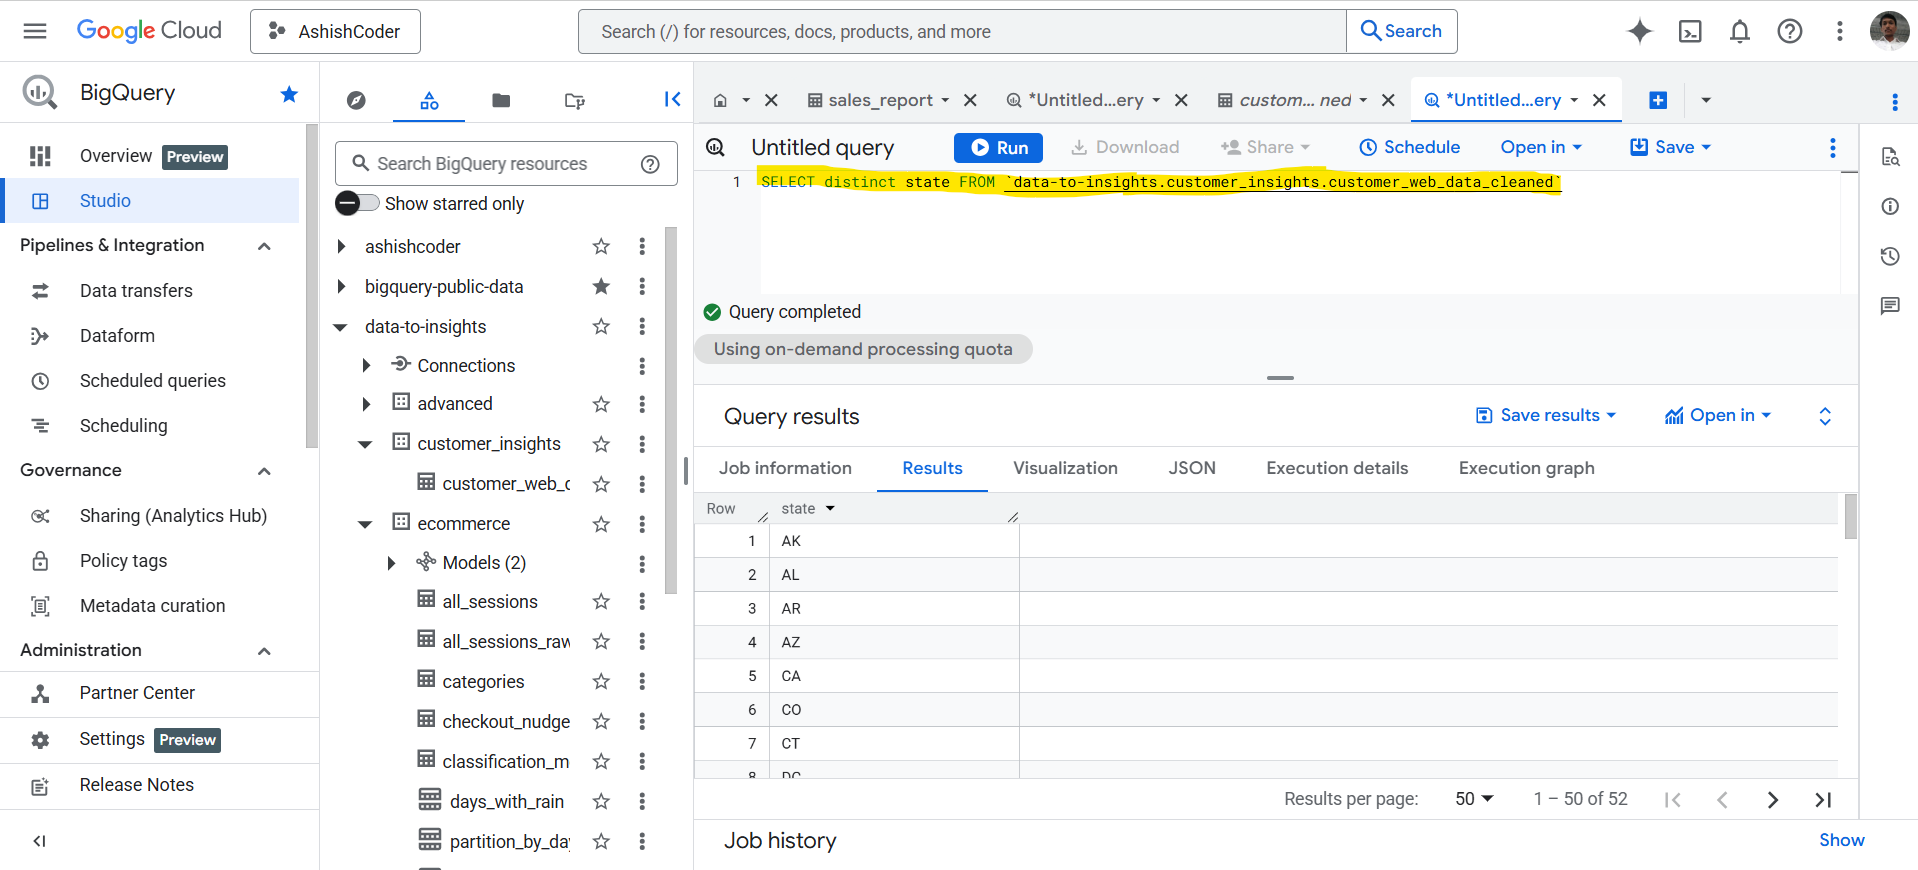Open the Explorer compass icon tab
1918x870 pixels.
356,100
